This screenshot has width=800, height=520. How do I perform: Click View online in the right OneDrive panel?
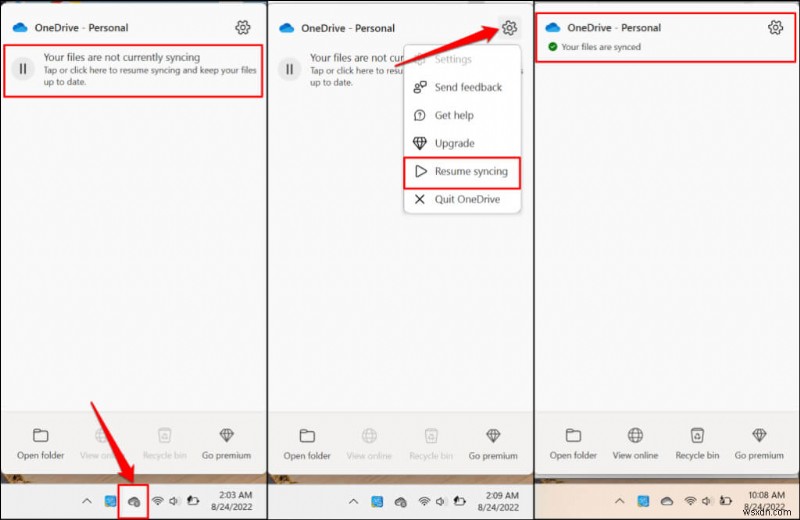coord(635,444)
